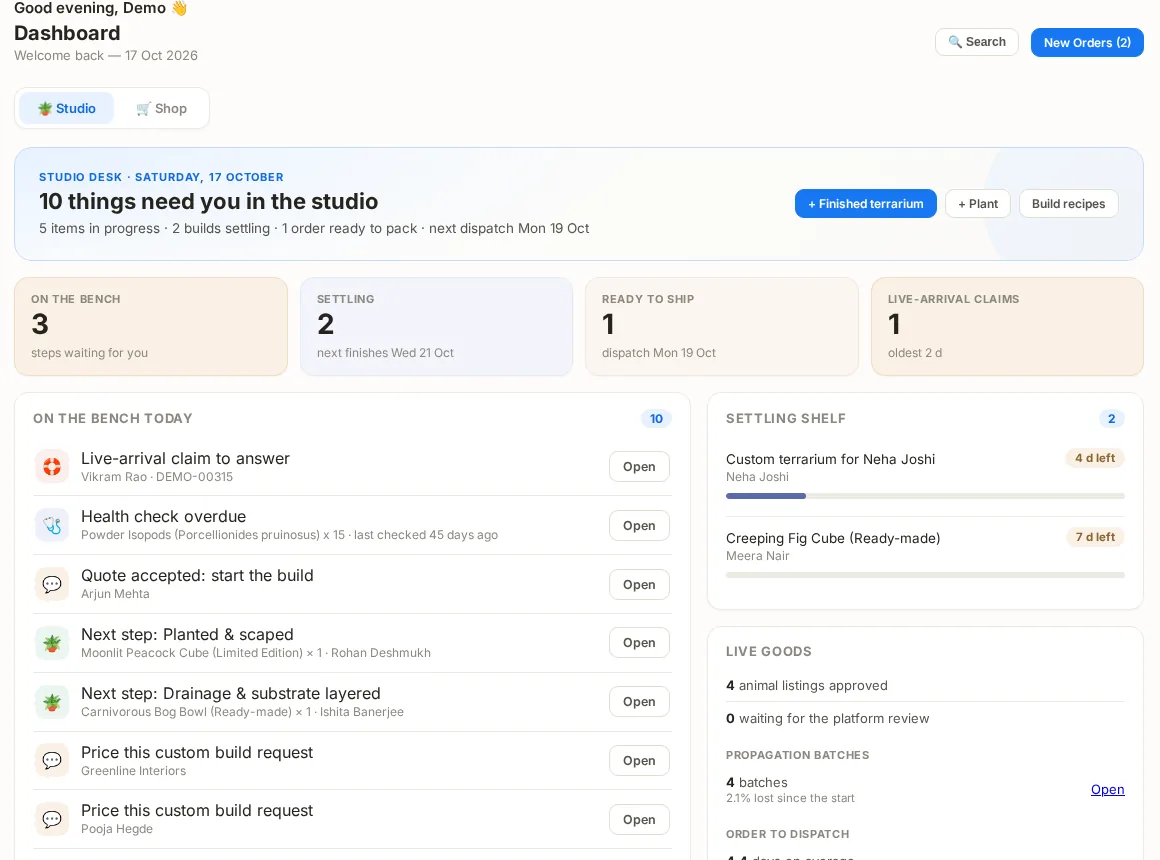Click the Settling Shelf count badge
This screenshot has width=1160, height=860.
click(x=1111, y=419)
